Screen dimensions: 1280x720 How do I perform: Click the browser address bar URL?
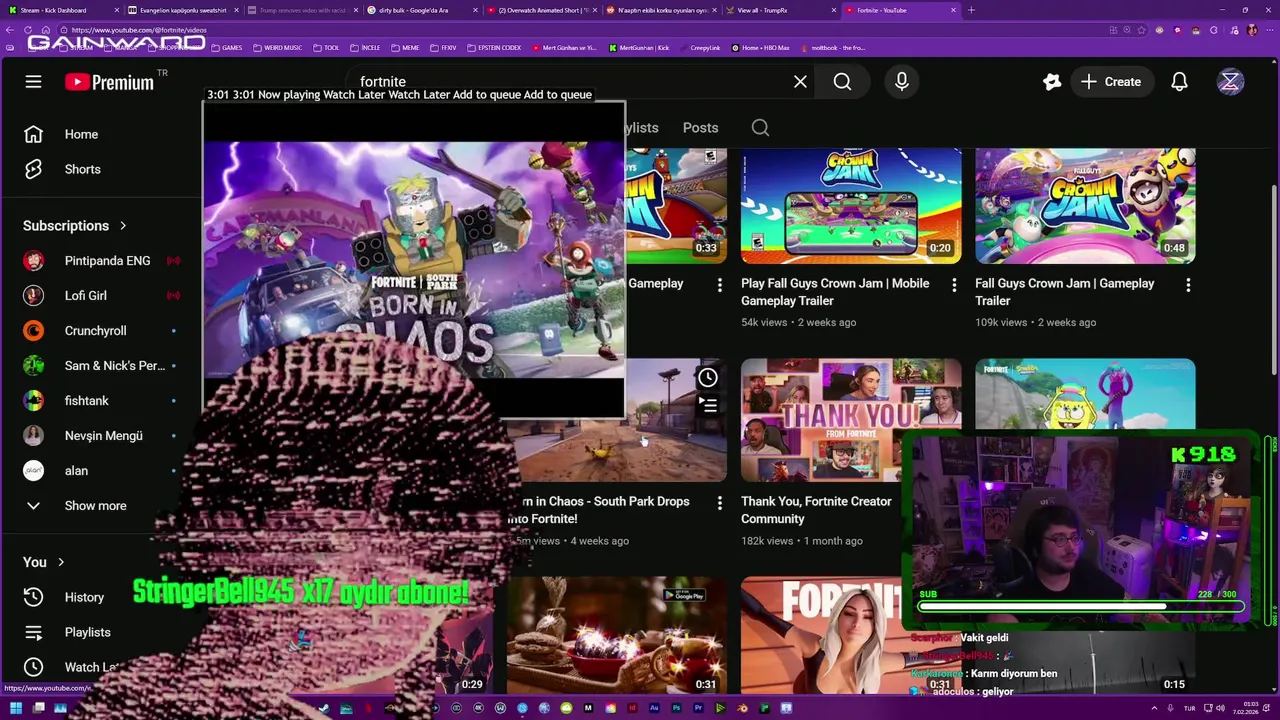[x=139, y=30]
